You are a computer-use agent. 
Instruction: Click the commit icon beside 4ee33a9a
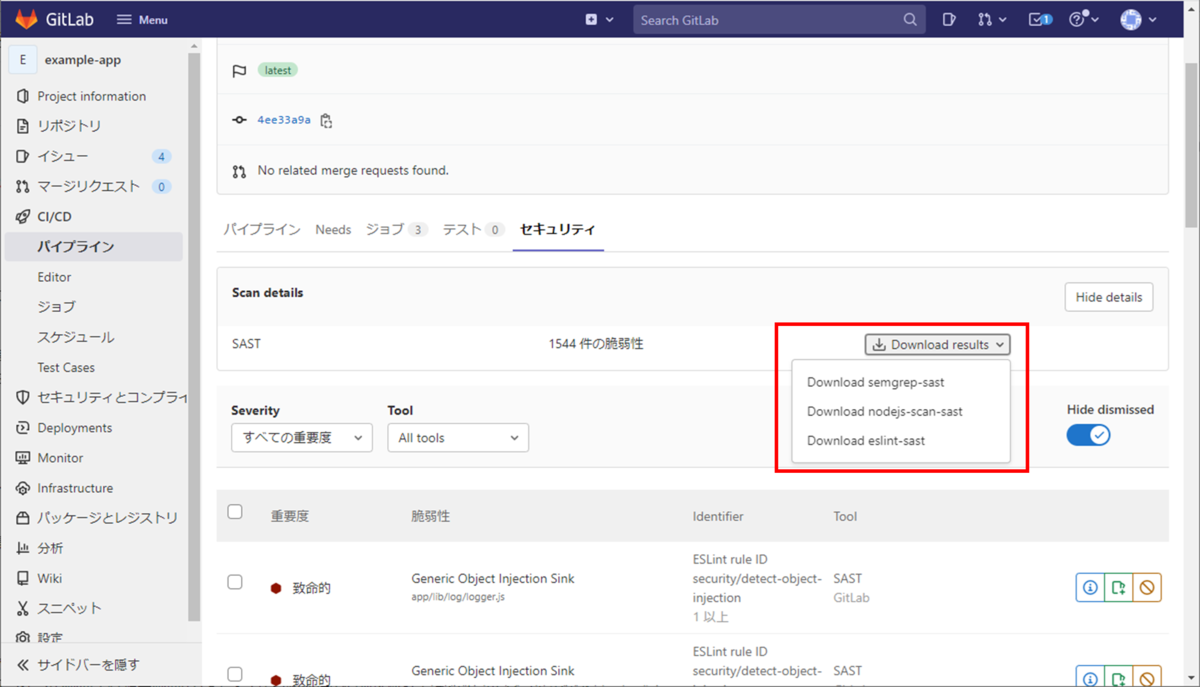[239, 120]
